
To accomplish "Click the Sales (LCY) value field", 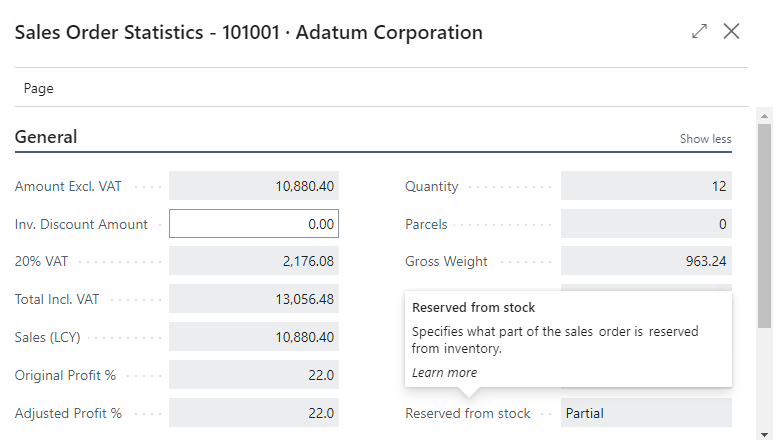I will coord(254,337).
